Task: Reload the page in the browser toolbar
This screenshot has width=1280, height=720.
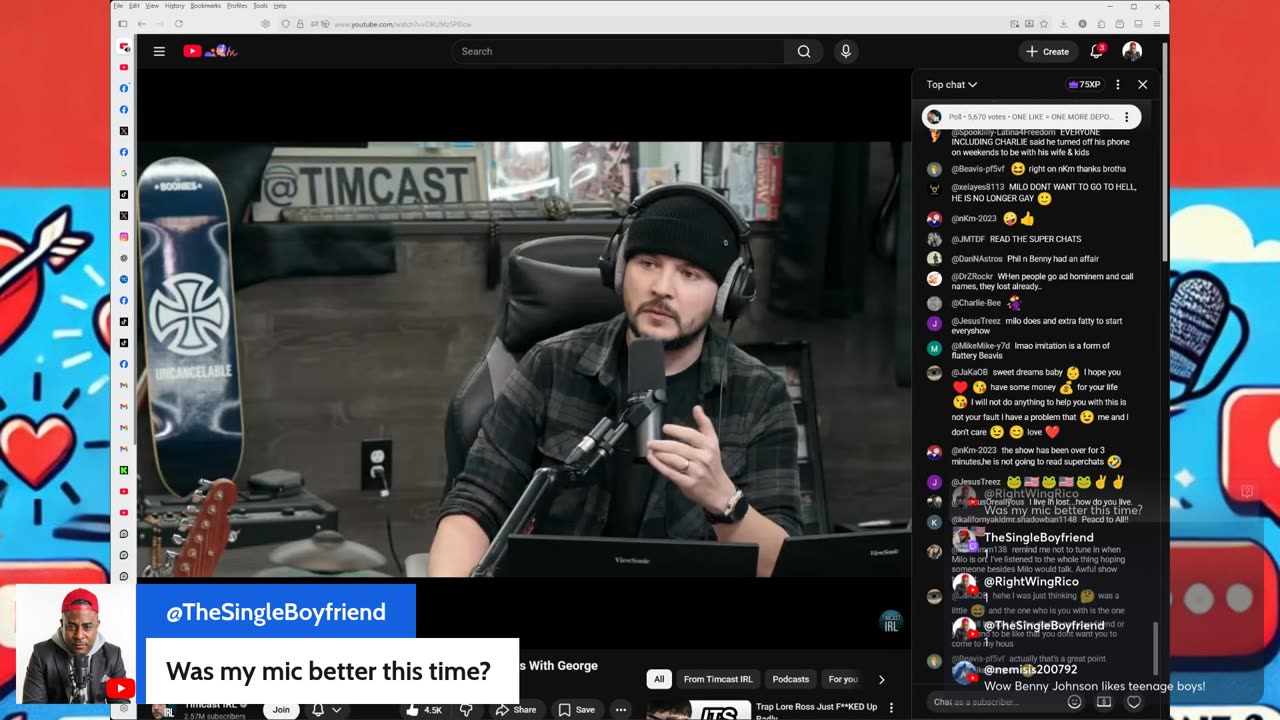Action: (x=179, y=23)
